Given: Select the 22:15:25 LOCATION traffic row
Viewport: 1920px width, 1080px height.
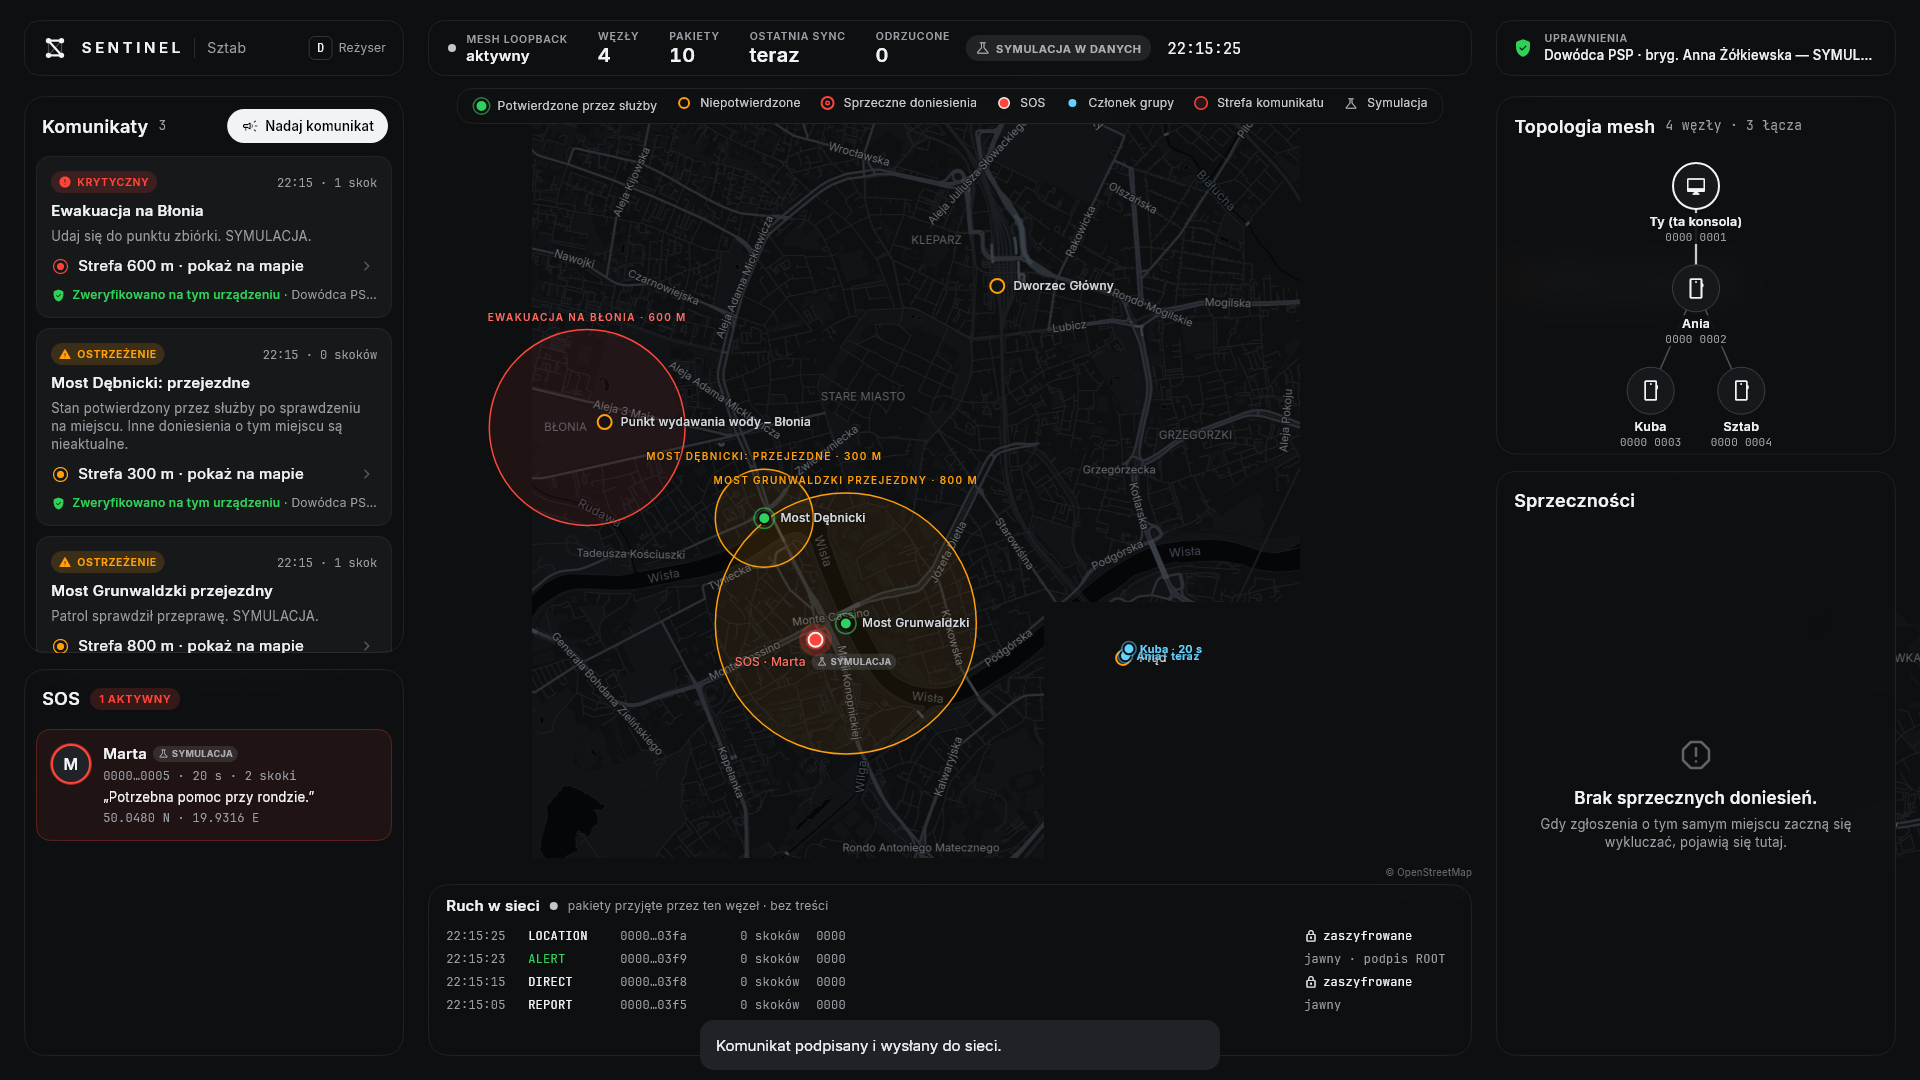Looking at the screenshot, I should [x=949, y=936].
